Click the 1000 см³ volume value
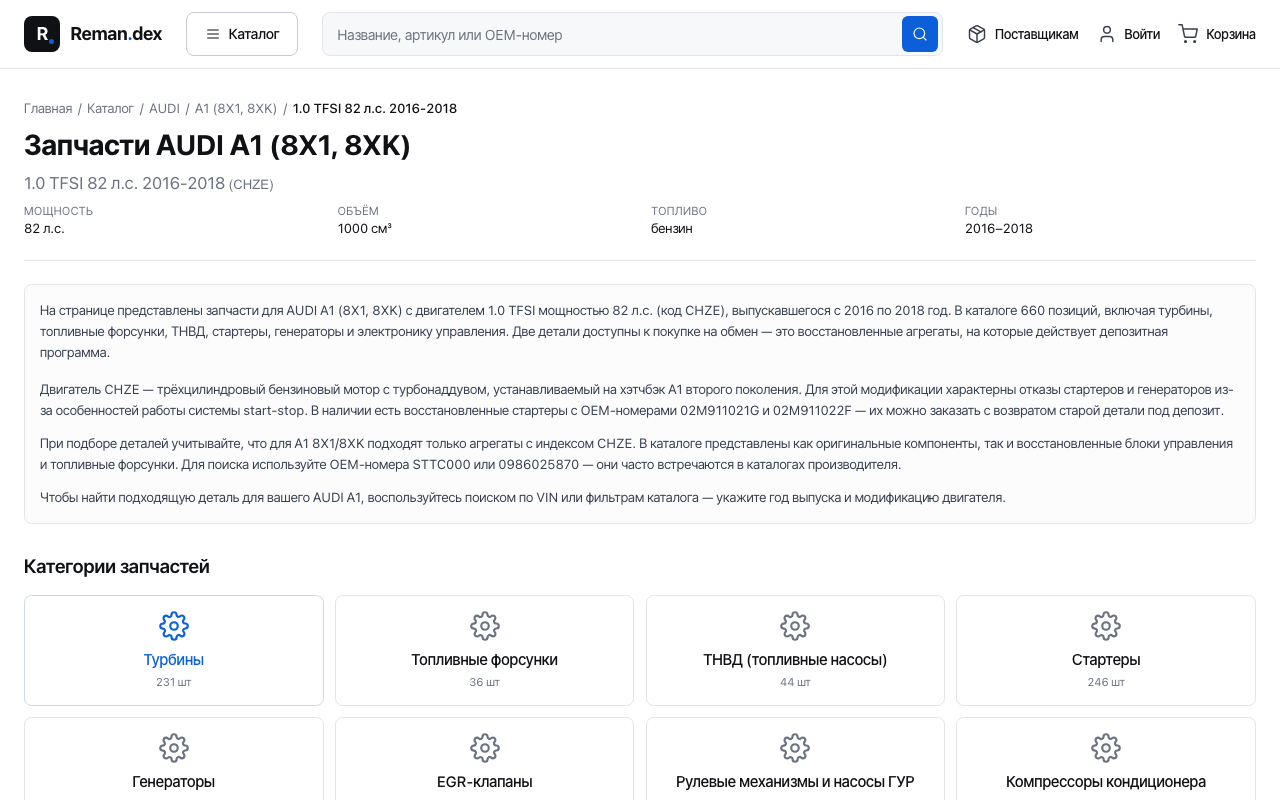Screen dimensions: 1280x800 (365, 228)
